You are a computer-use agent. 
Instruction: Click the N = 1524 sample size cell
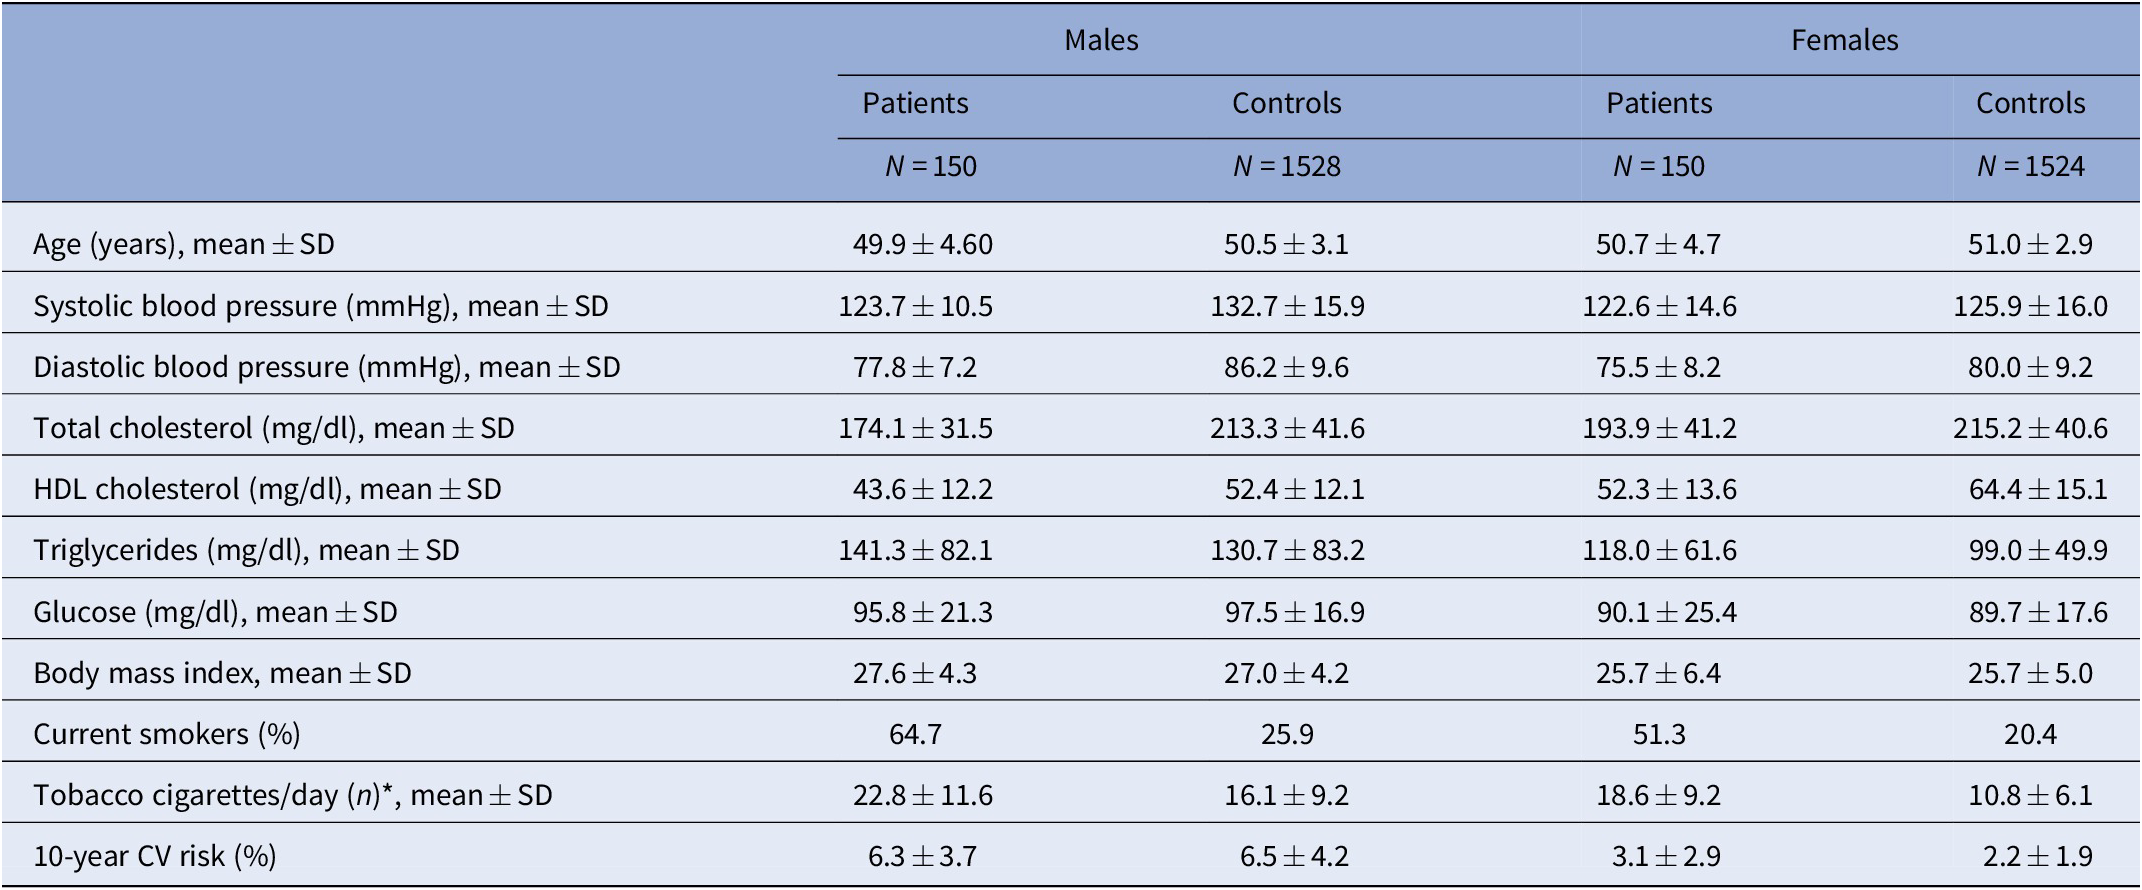tap(2030, 166)
